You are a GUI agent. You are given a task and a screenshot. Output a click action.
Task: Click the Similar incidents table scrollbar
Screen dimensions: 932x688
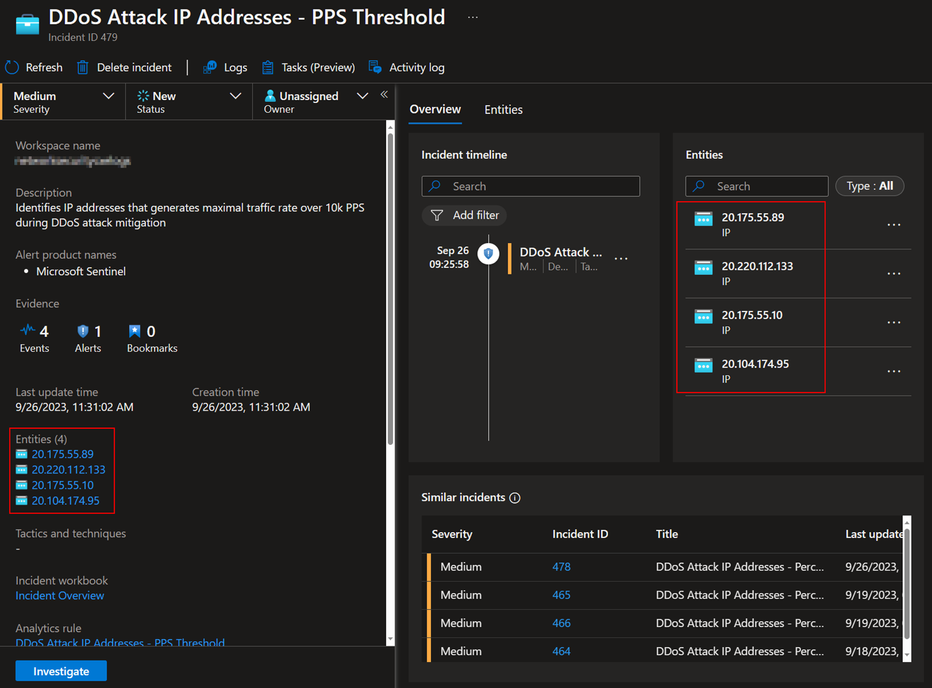(x=906, y=586)
